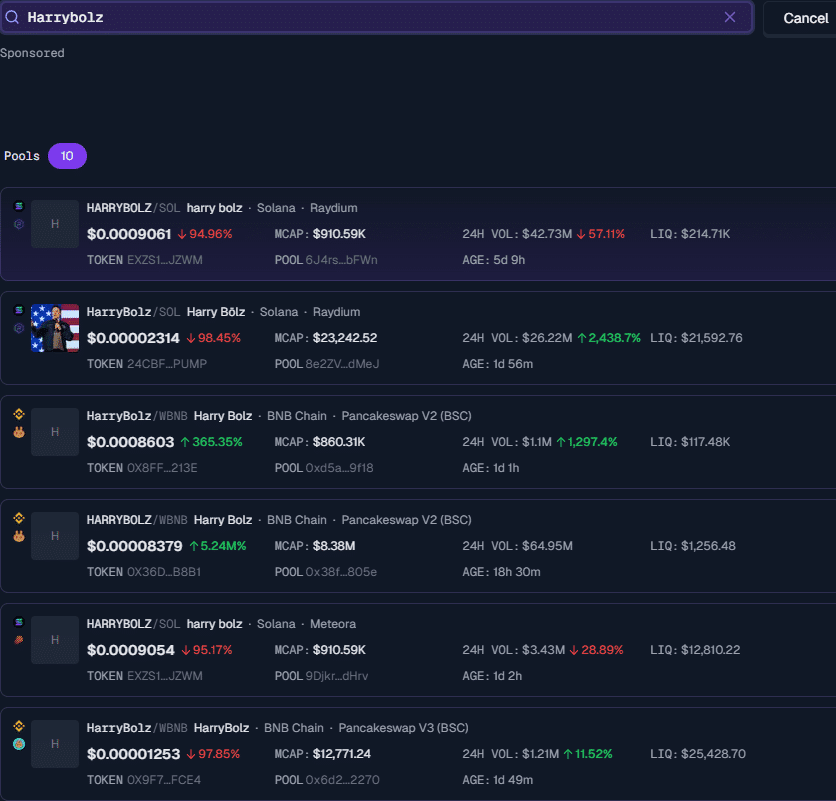Viewport: 836px width, 801px height.
Task: Select the Solana chain icon on the first pool
Action: [18, 207]
